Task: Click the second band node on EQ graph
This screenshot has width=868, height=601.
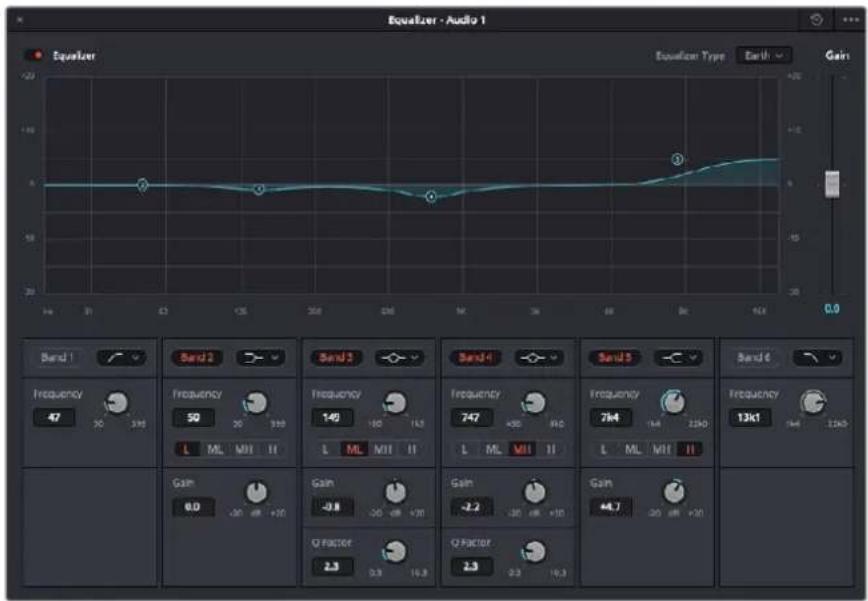Action: tap(259, 189)
